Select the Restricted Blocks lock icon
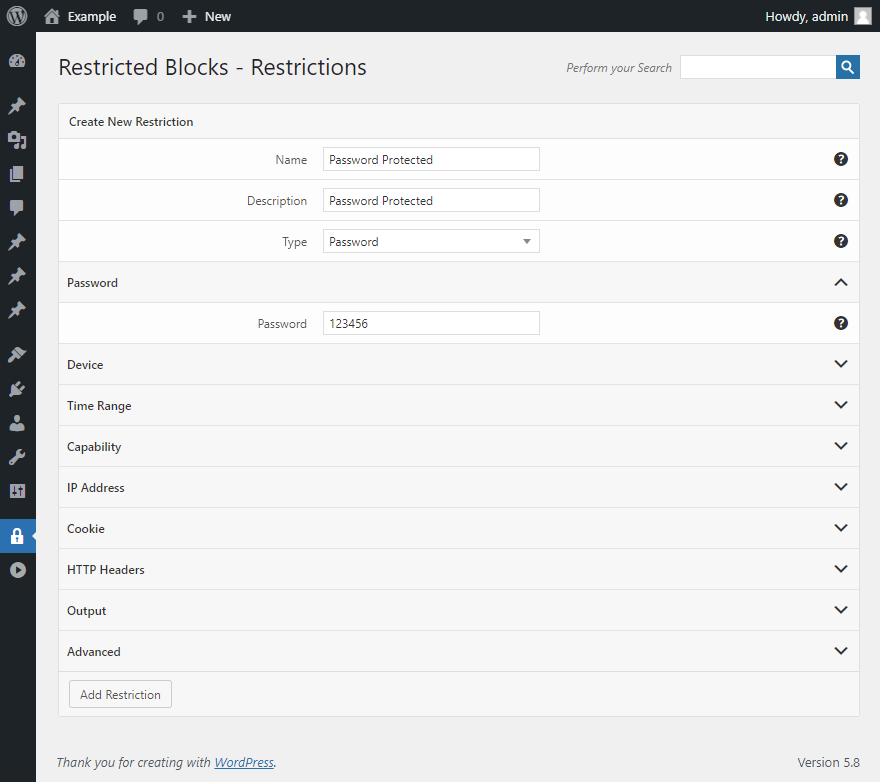Viewport: 880px width, 782px height. point(17,536)
